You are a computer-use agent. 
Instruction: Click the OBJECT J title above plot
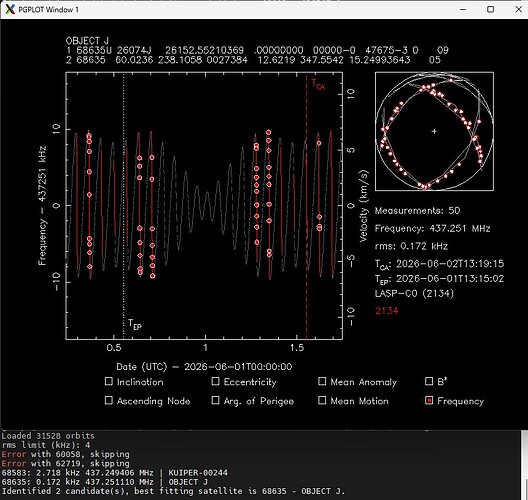(87, 41)
